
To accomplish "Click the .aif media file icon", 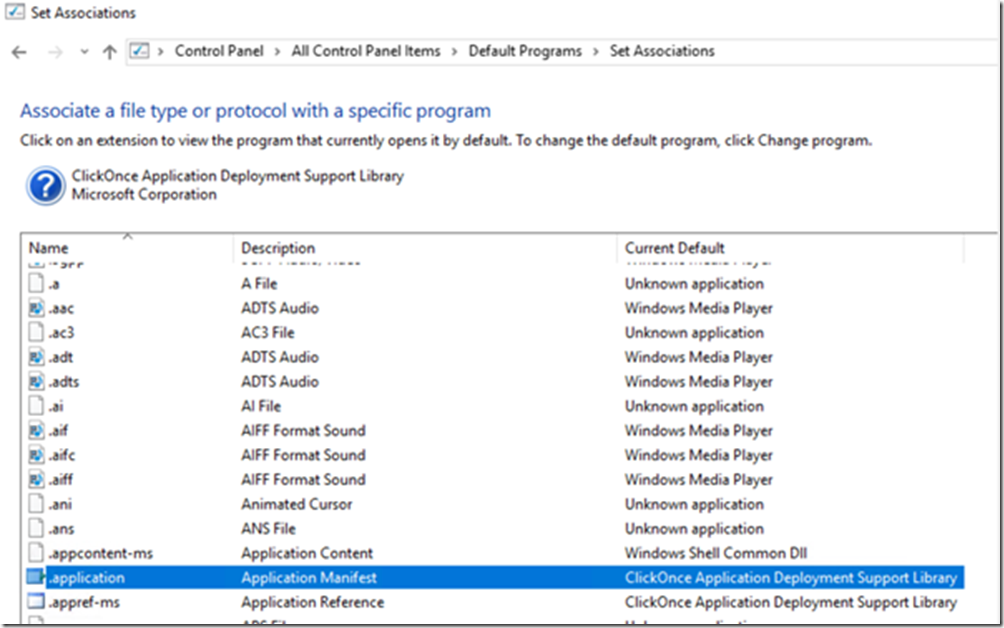I will [x=36, y=431].
